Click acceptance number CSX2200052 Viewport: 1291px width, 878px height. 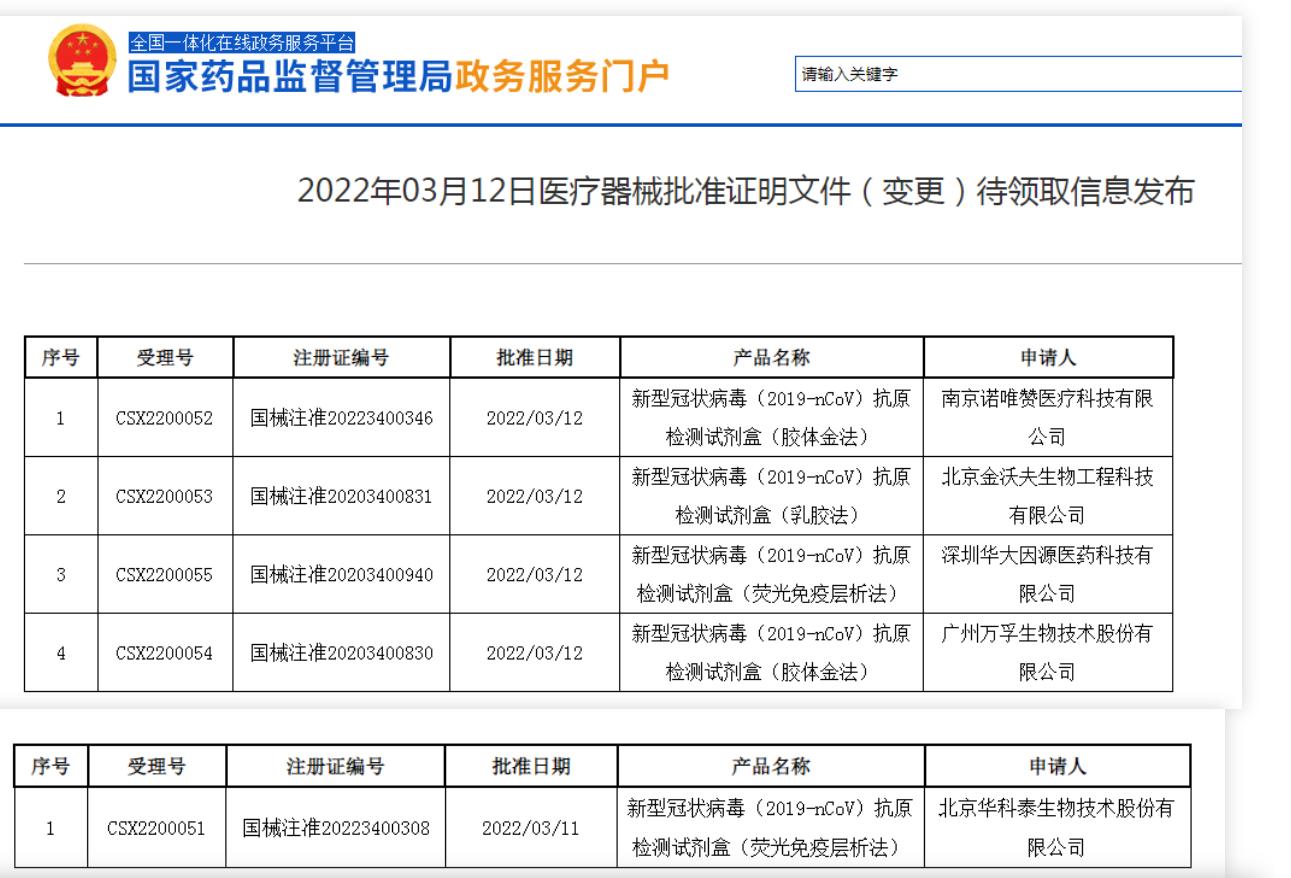click(x=164, y=419)
